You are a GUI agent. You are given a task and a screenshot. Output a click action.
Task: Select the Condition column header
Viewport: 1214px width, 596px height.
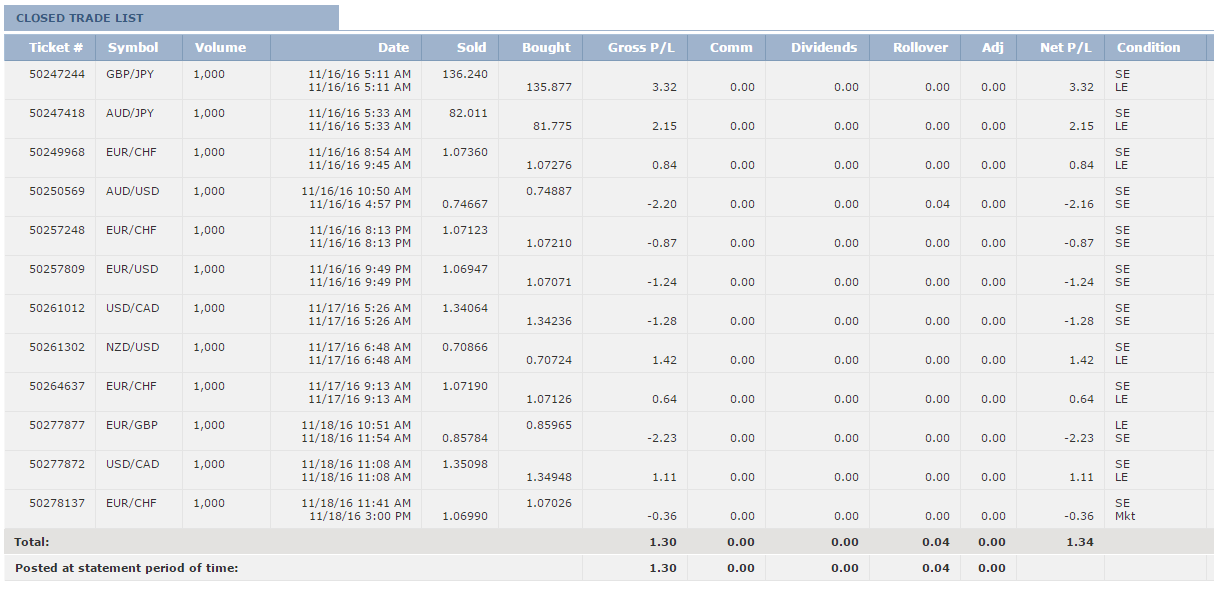(1155, 47)
